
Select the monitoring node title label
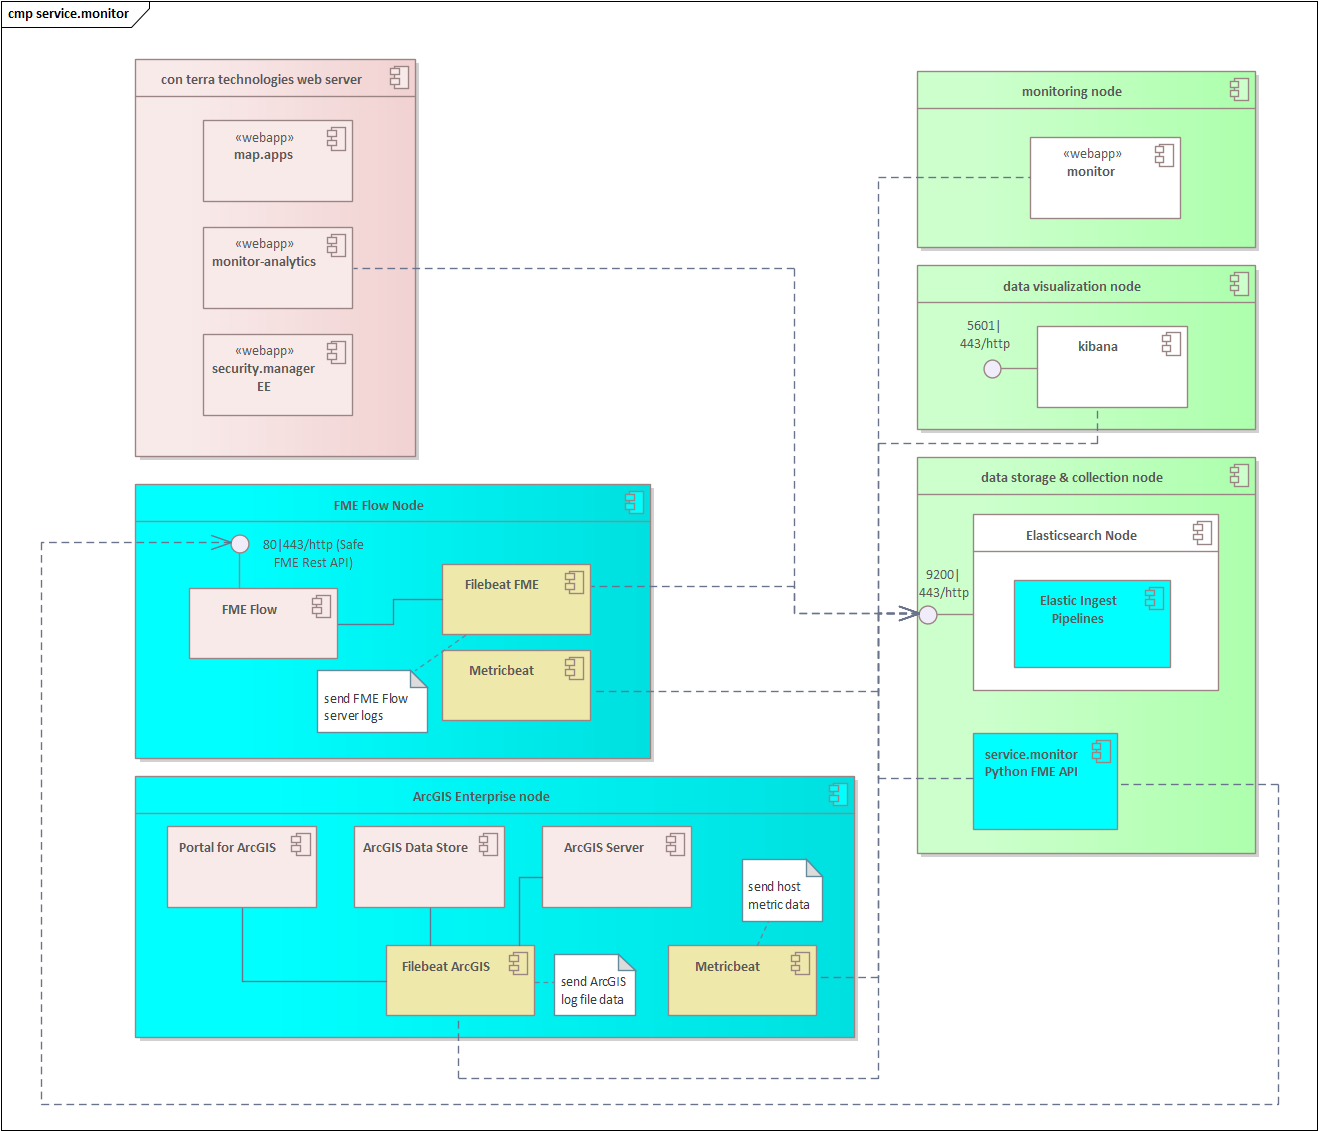(x=1073, y=90)
